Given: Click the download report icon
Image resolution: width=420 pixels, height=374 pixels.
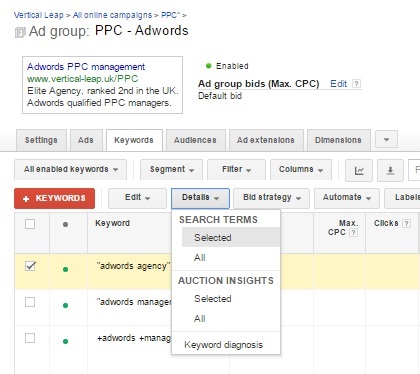Looking at the screenshot, I should tap(390, 171).
